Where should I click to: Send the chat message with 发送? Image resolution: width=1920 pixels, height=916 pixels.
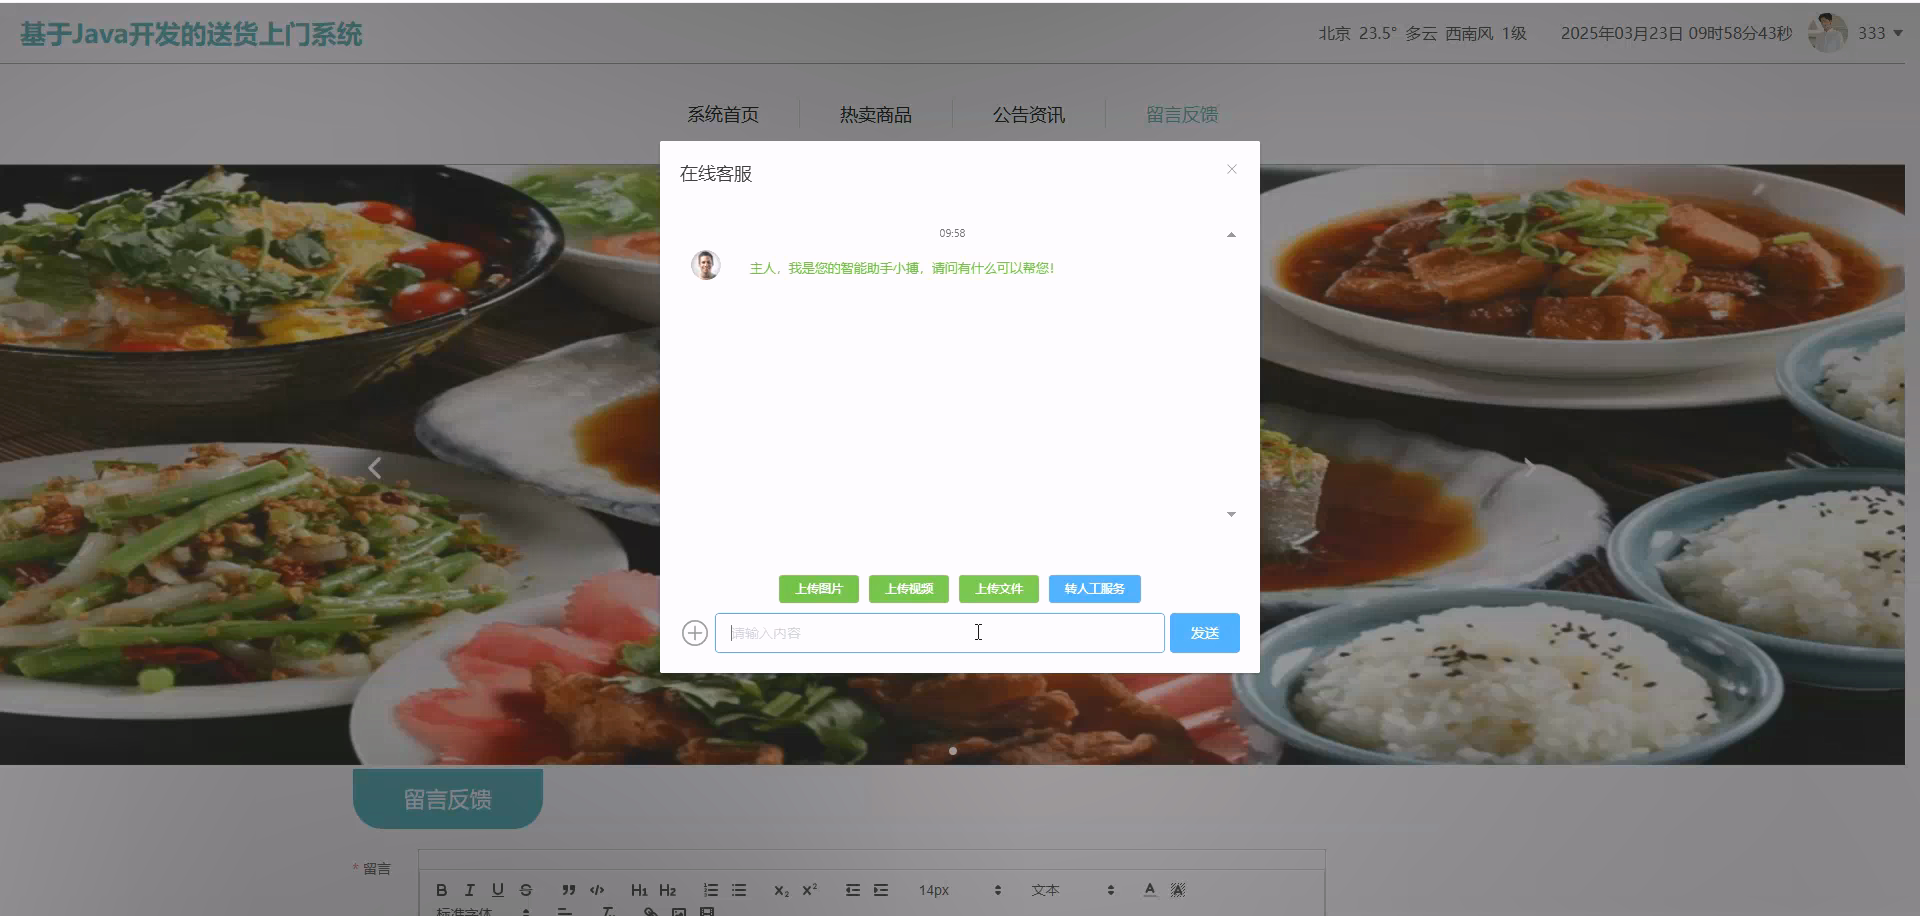1204,633
